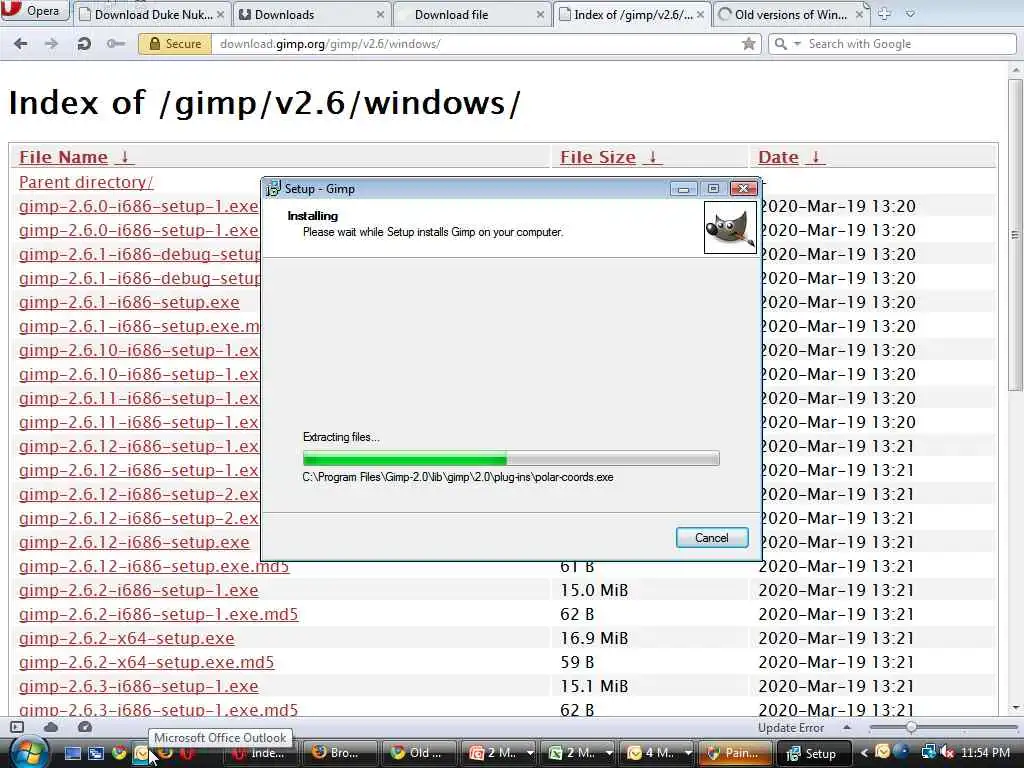Open the closed tabs dropdown arrow
1024x768 pixels.
pos(910,14)
